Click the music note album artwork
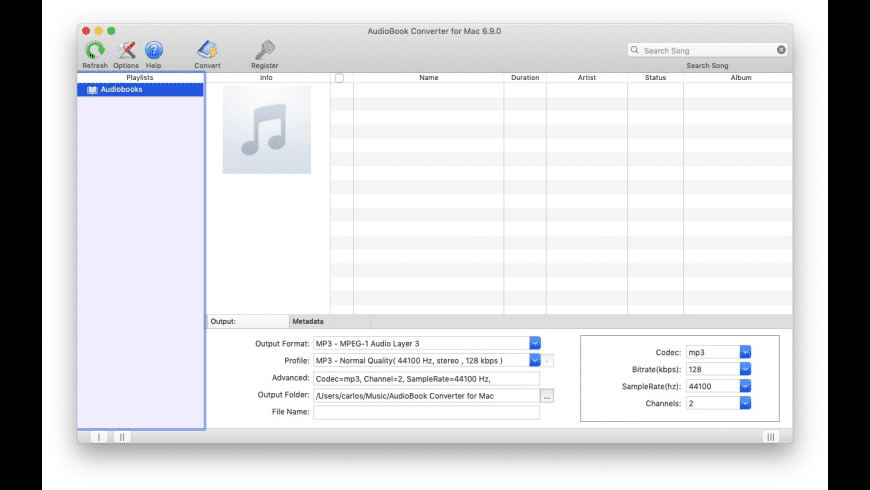 266,129
